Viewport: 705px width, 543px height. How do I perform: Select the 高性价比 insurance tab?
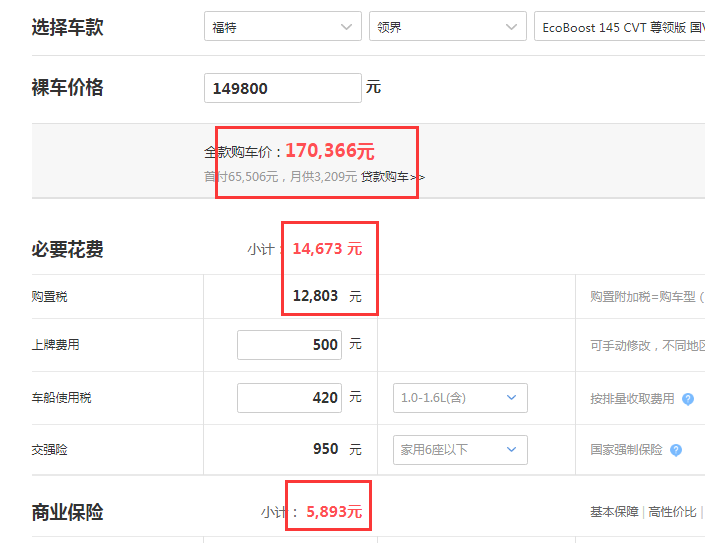point(672,512)
